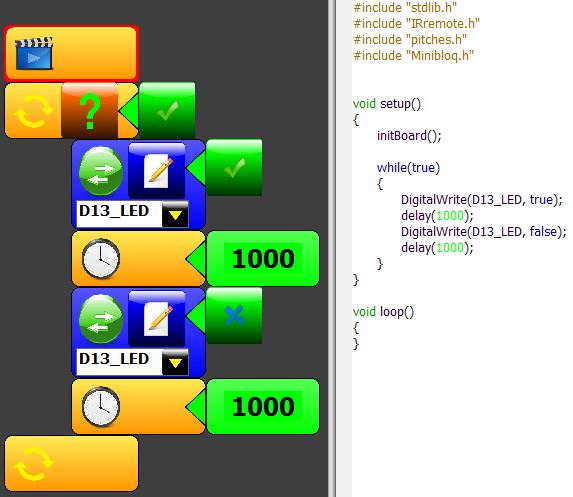Viewport: 573px width, 497px height.
Task: Open the first D13_LED pin dropdown arrow
Action: pos(175,215)
